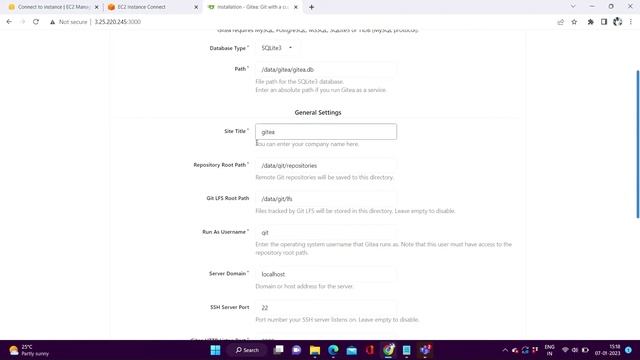
Task: Click the Chrome icon on taskbar
Action: click(388, 350)
